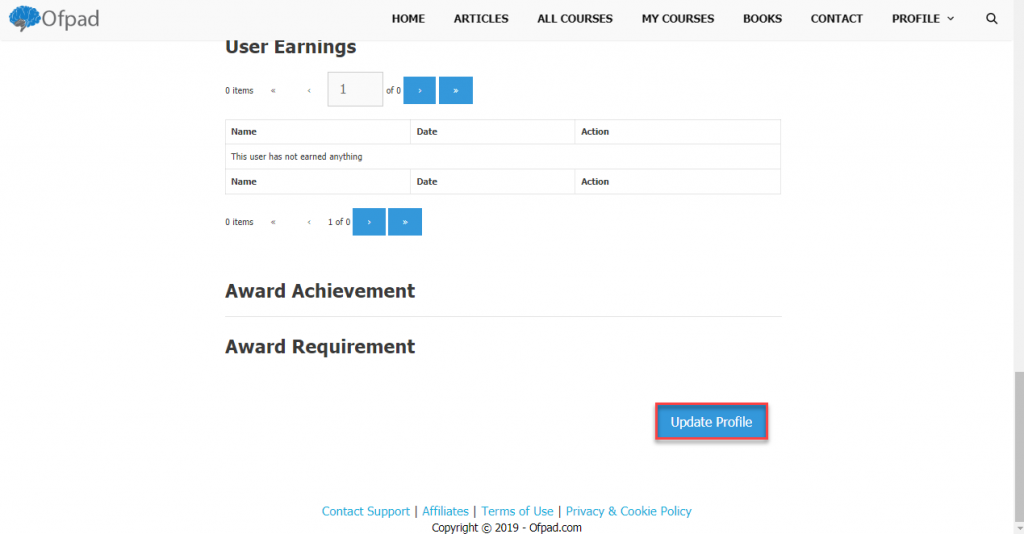Click first page arrow in top pagination
This screenshot has width=1024, height=534.
coord(273,91)
